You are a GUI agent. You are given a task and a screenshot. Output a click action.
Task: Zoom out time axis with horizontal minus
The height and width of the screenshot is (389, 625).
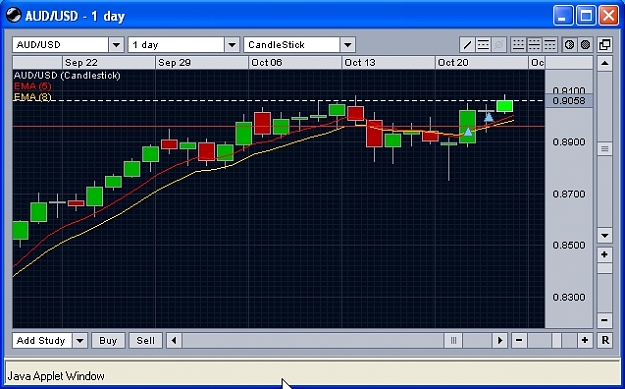click(519, 340)
